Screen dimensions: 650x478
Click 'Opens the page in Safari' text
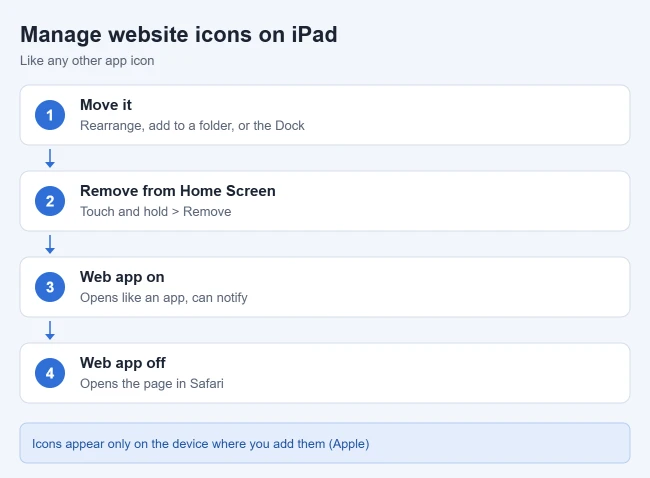coord(152,383)
